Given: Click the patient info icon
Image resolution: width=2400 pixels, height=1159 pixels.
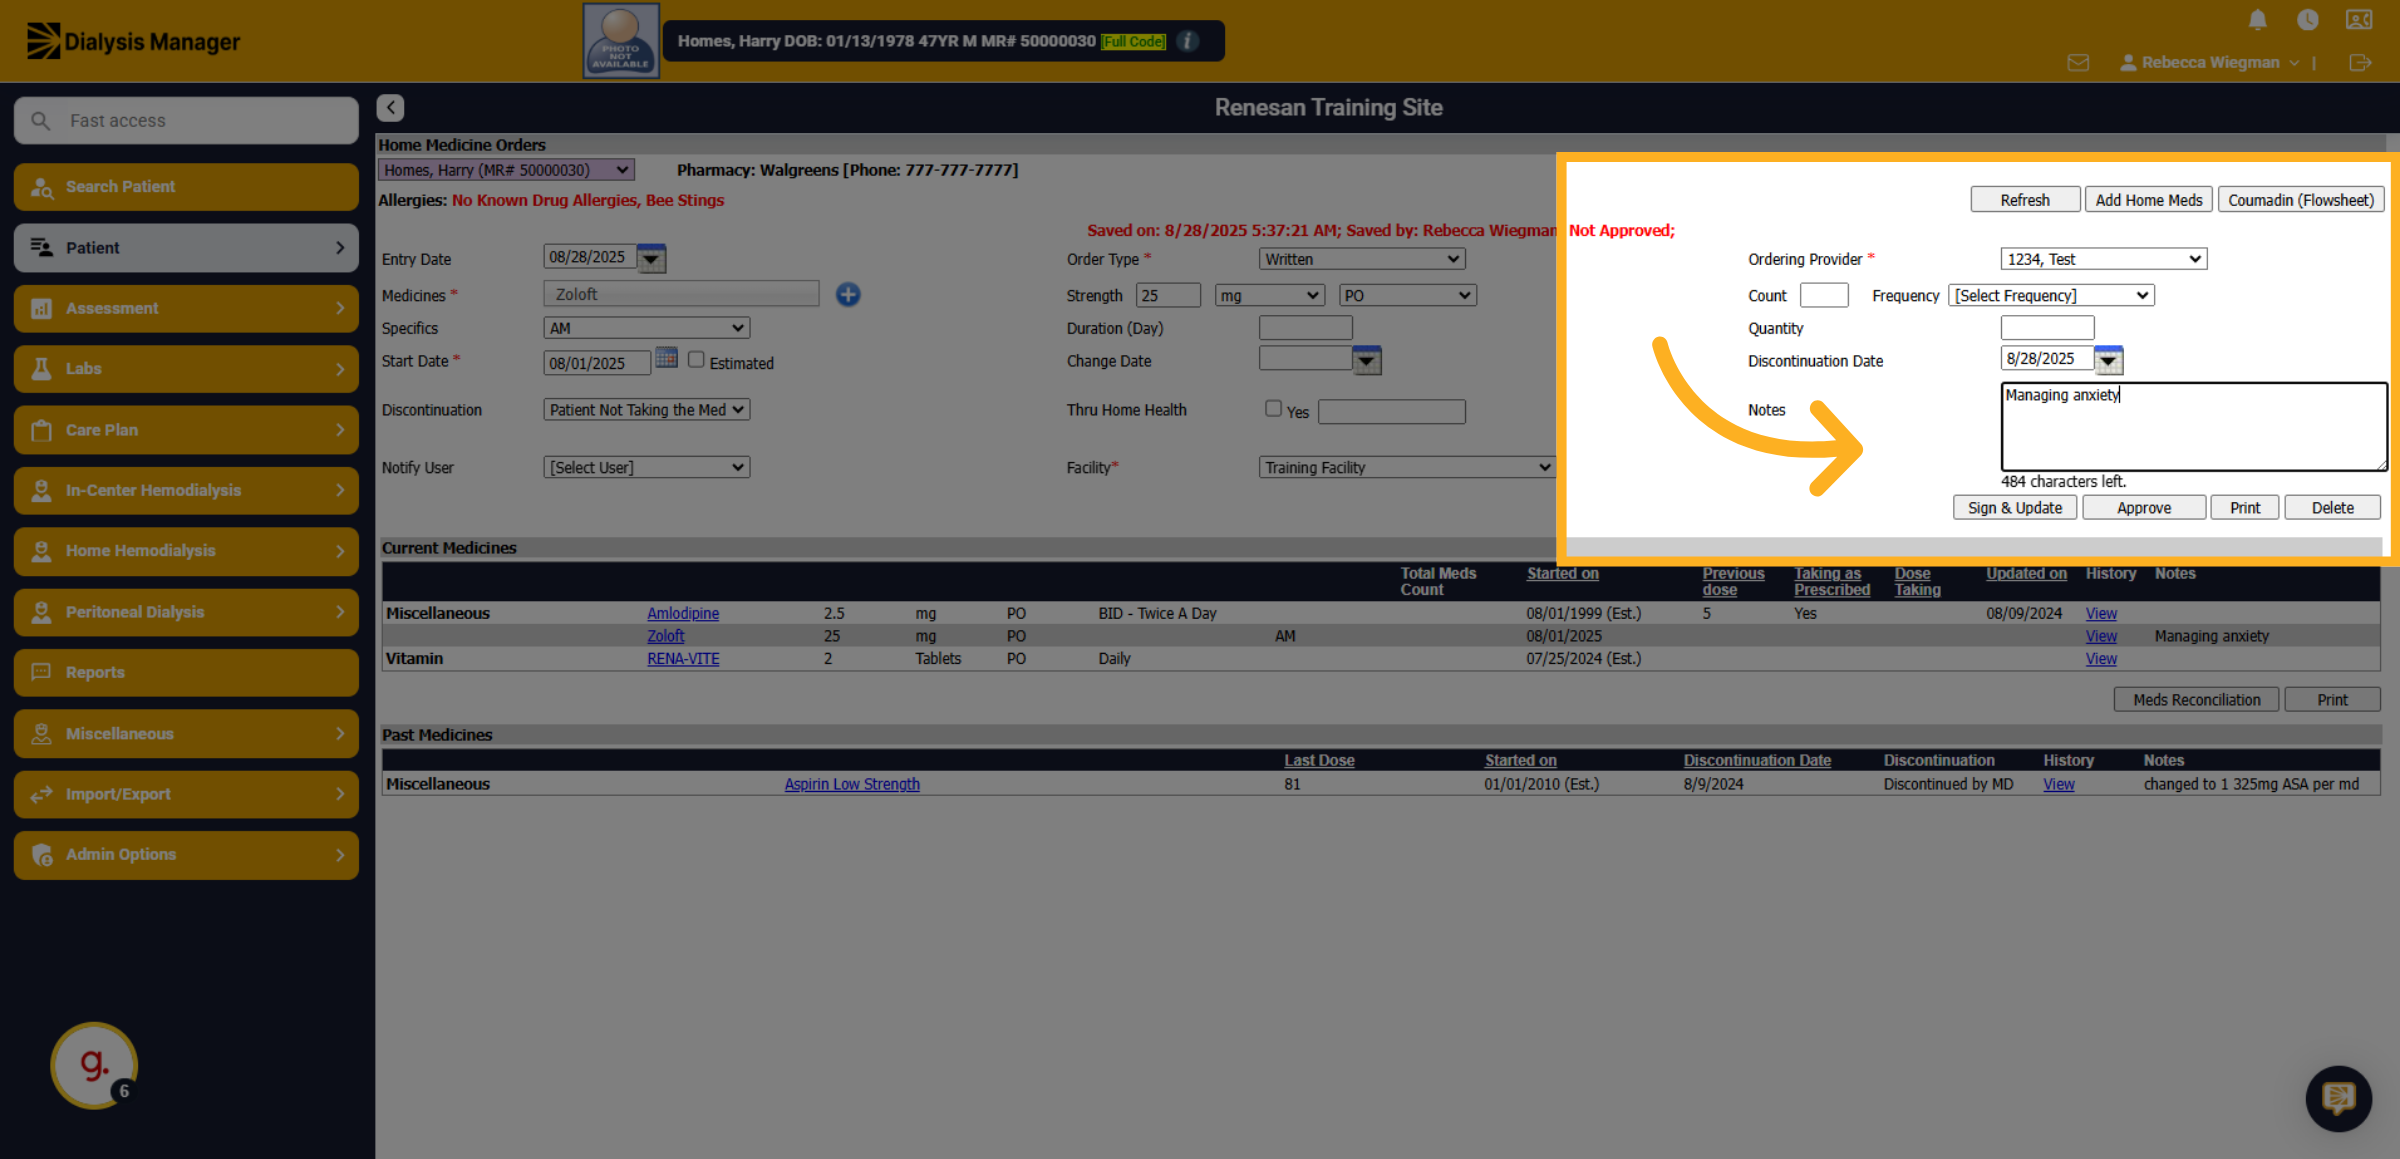Looking at the screenshot, I should point(1188,41).
